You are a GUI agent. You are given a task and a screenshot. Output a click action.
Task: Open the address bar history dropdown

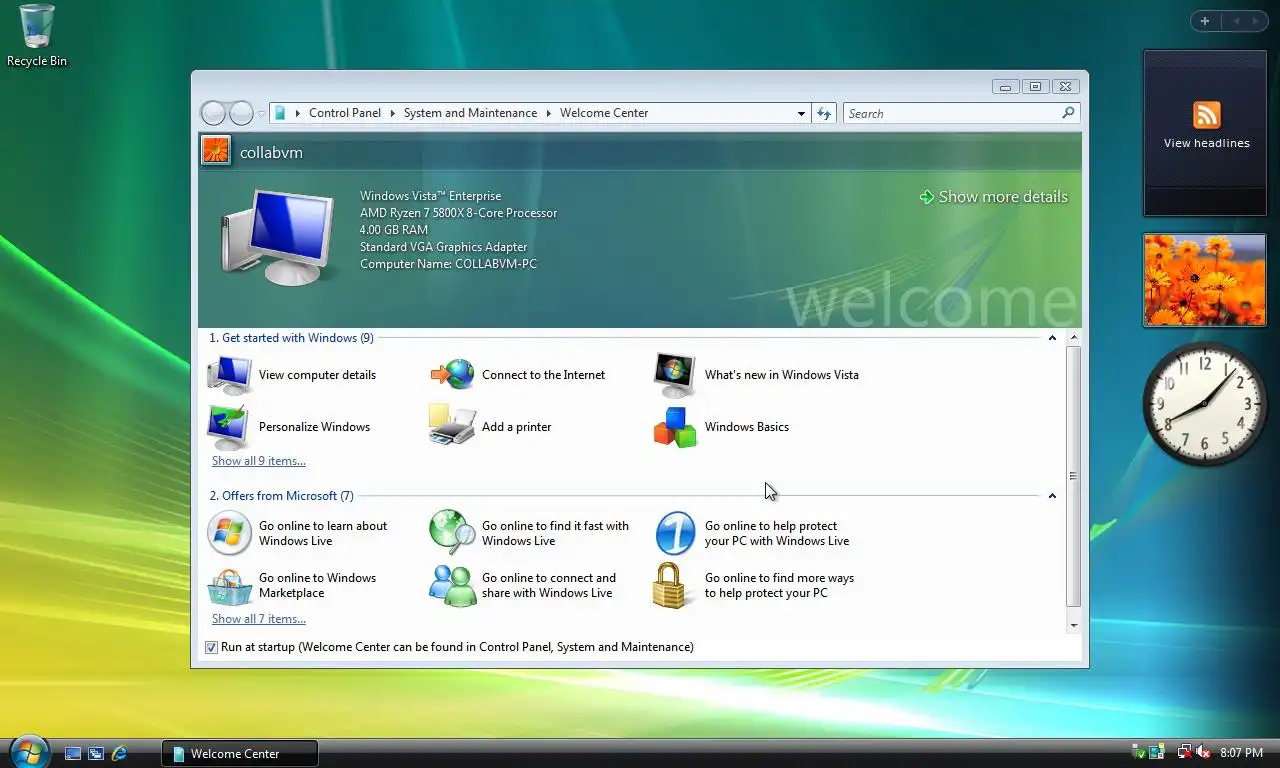click(x=801, y=113)
